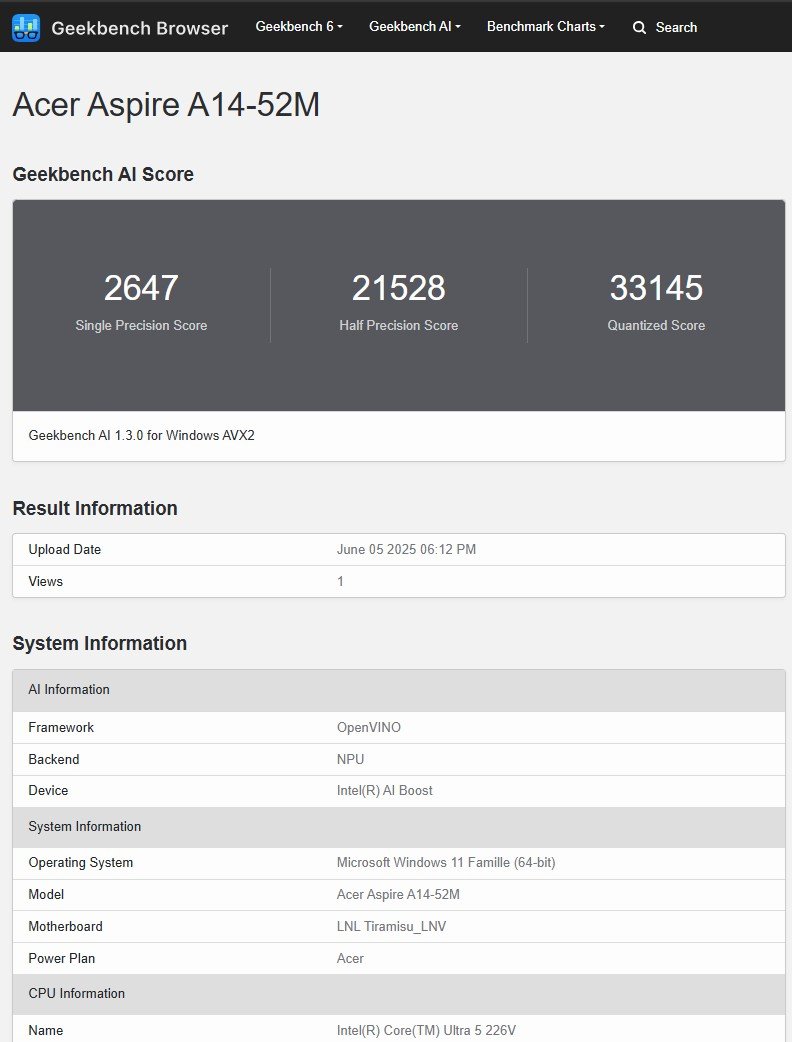This screenshot has width=792, height=1042.
Task: Select the System Information main heading
Action: pos(100,643)
